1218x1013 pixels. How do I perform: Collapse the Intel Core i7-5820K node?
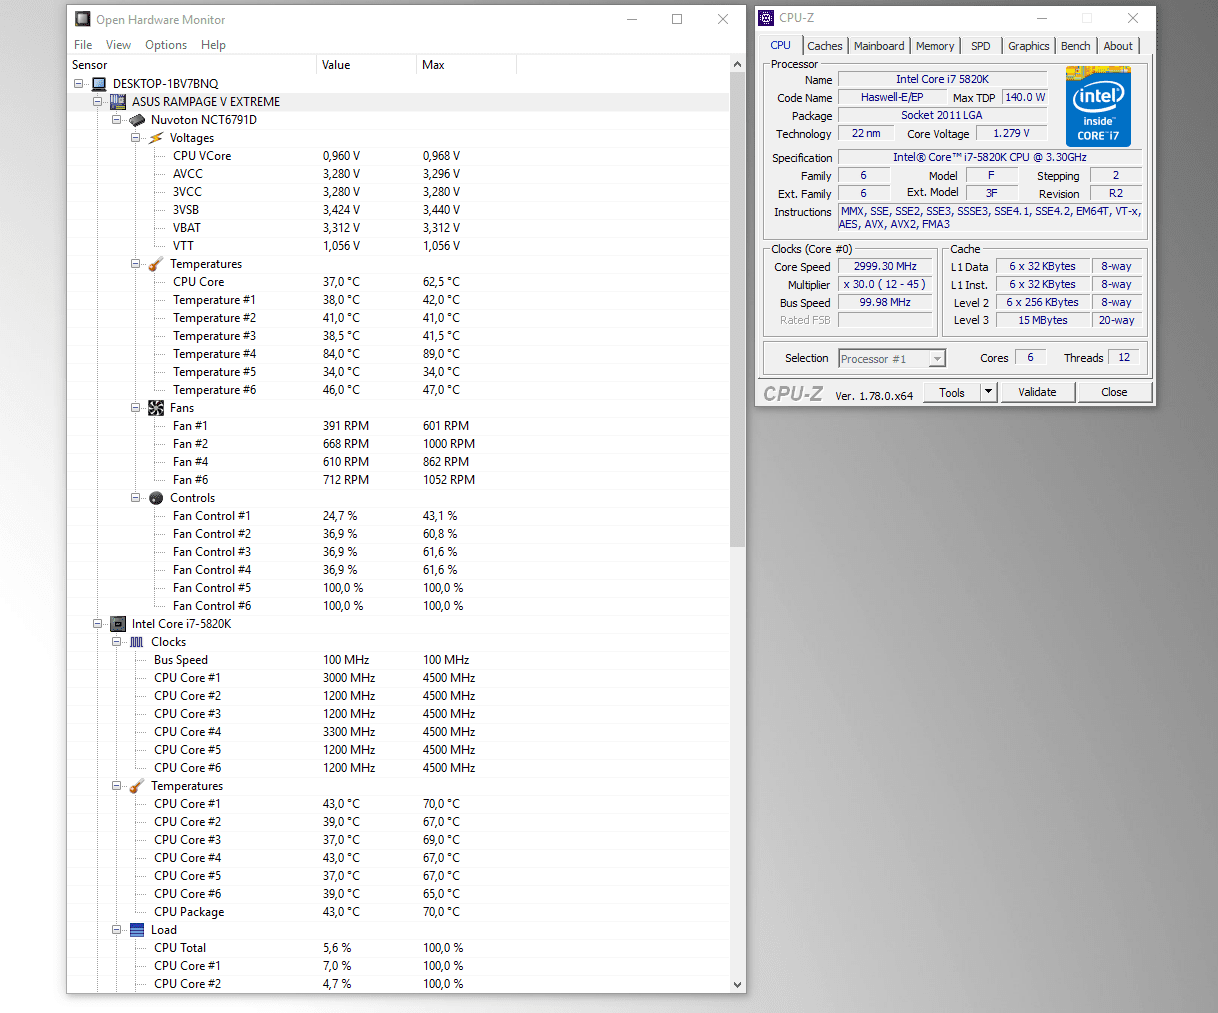98,624
